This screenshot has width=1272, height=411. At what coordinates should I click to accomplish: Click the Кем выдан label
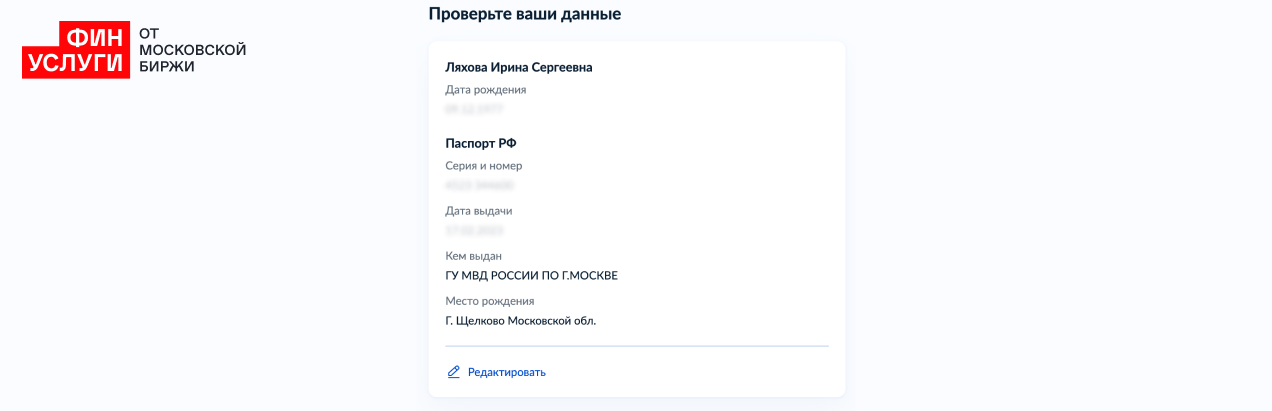[x=474, y=256]
